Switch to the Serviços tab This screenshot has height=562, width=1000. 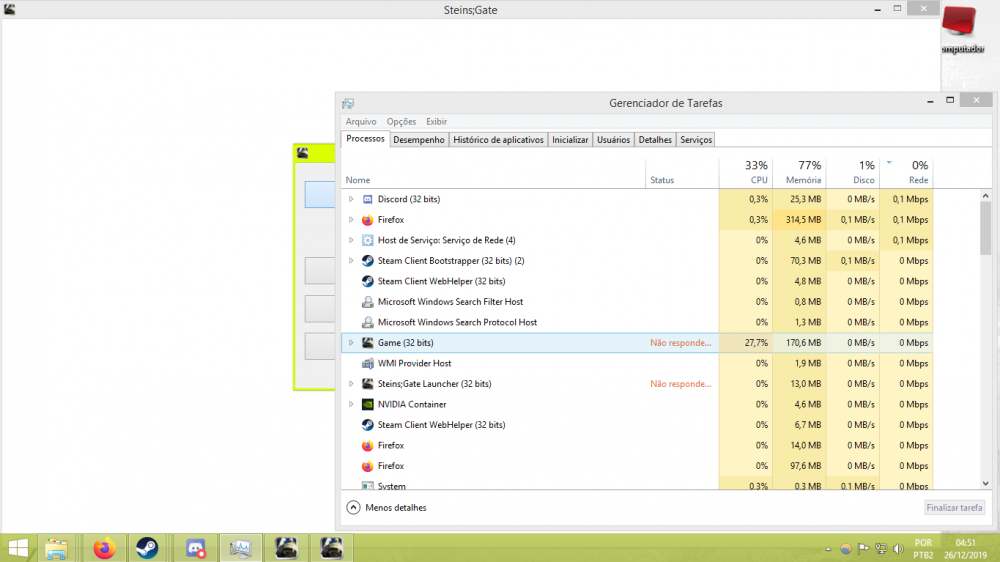click(696, 140)
